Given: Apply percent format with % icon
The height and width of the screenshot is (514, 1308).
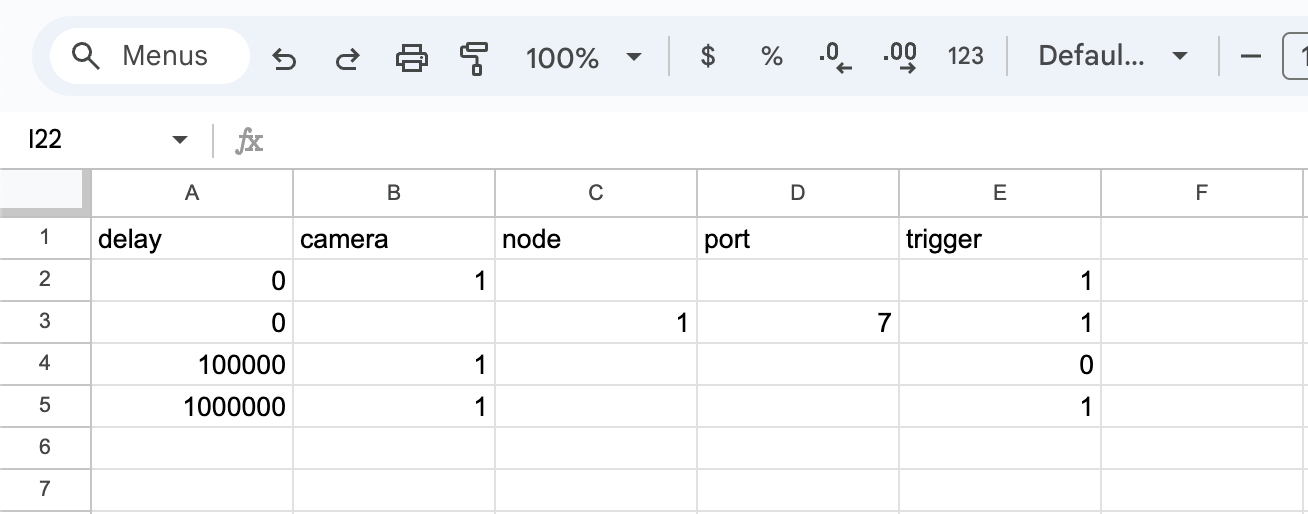Looking at the screenshot, I should tap(771, 57).
